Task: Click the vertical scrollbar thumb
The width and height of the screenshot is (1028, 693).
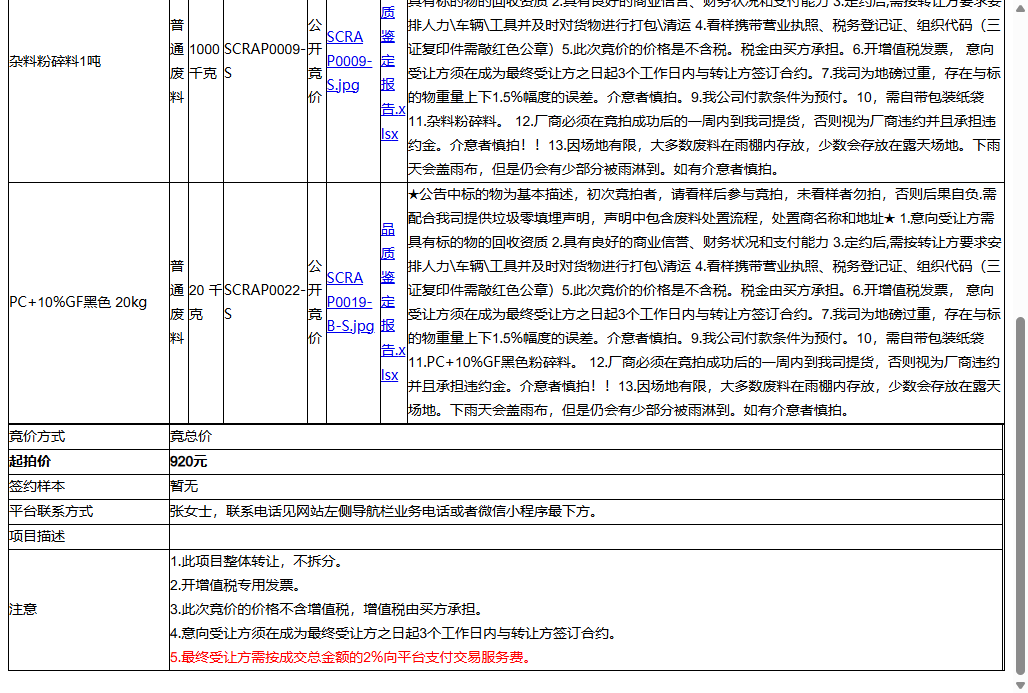Action: 1020,496
